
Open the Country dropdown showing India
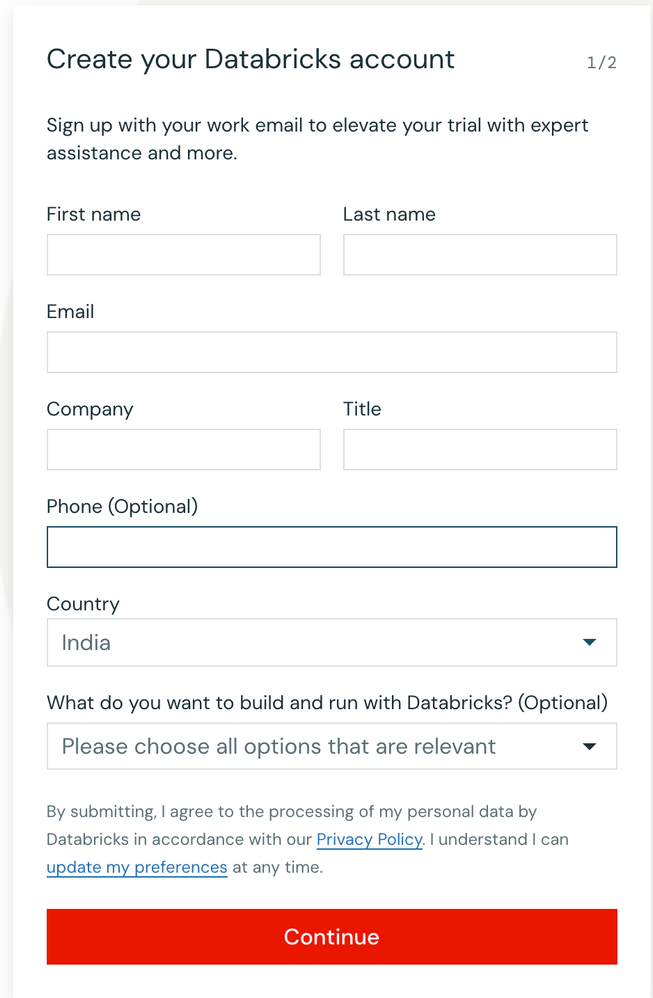click(332, 642)
